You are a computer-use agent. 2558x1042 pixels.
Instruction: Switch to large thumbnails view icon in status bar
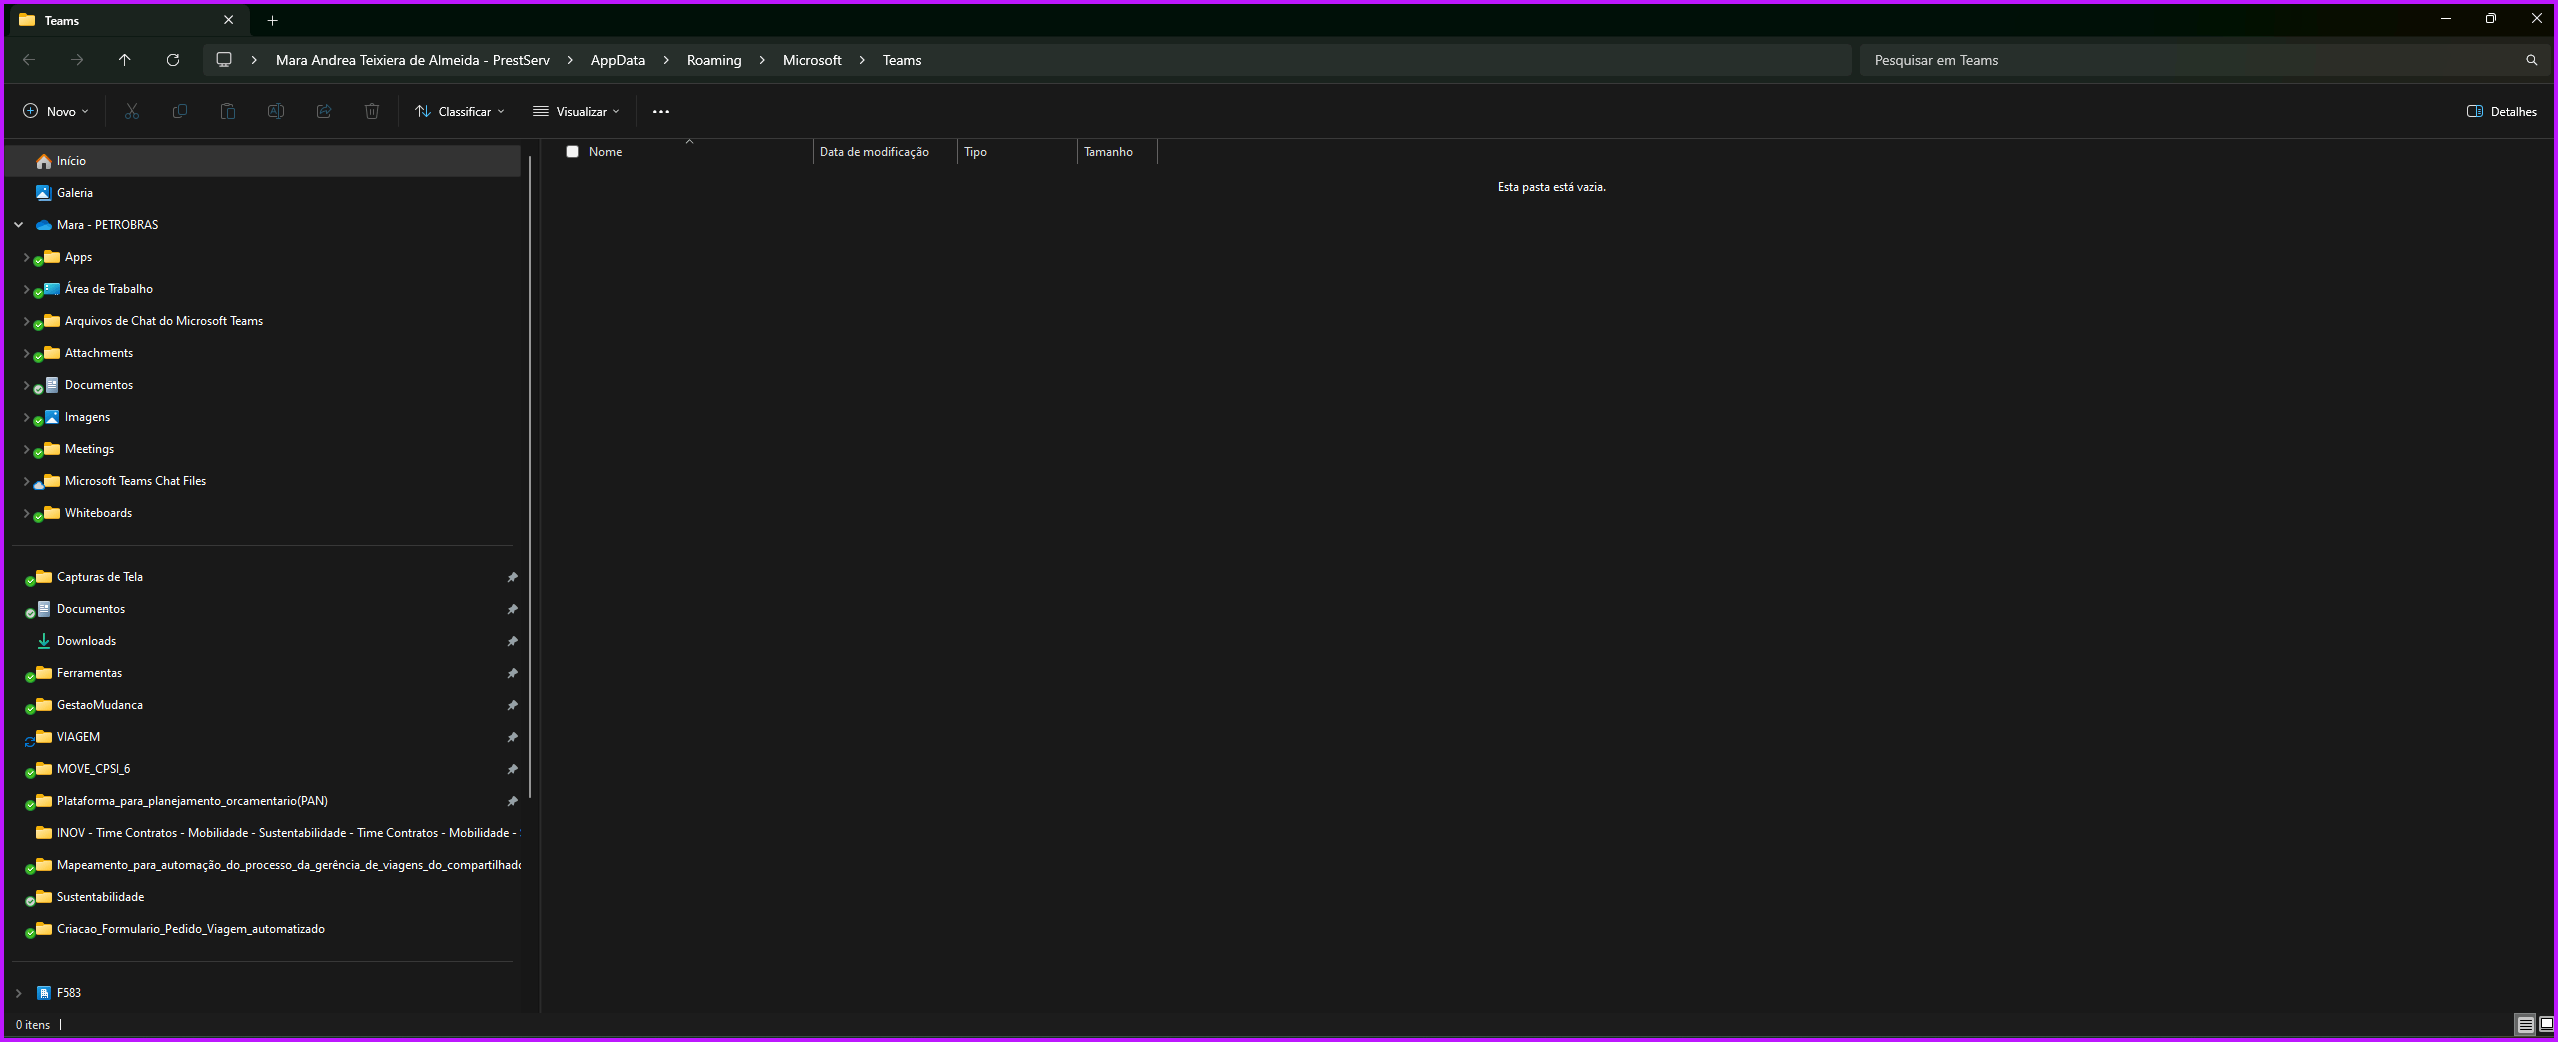tap(2546, 1024)
